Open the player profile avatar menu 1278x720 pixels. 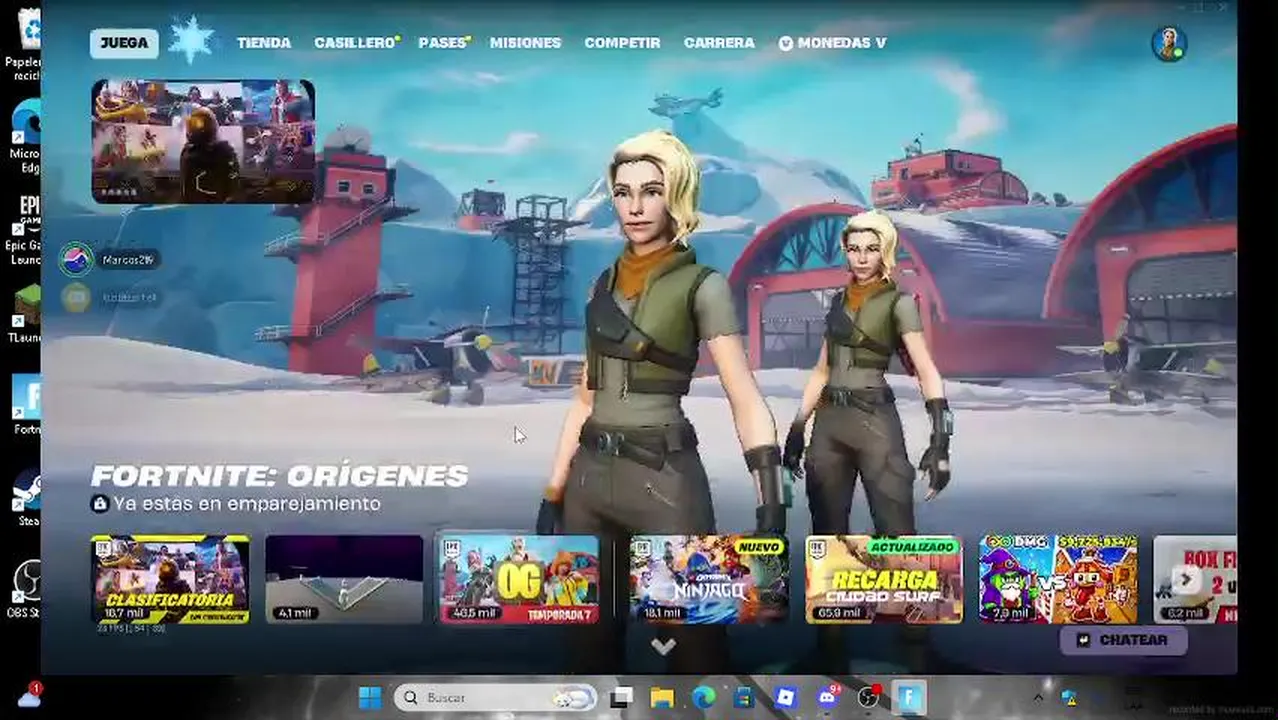[x=1168, y=44]
